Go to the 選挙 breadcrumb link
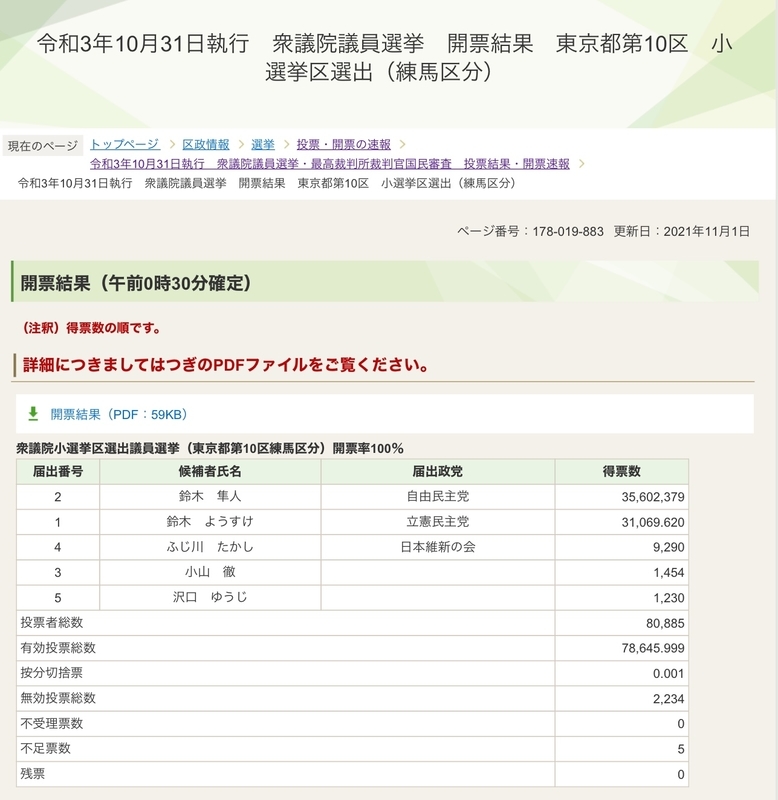 click(263, 144)
